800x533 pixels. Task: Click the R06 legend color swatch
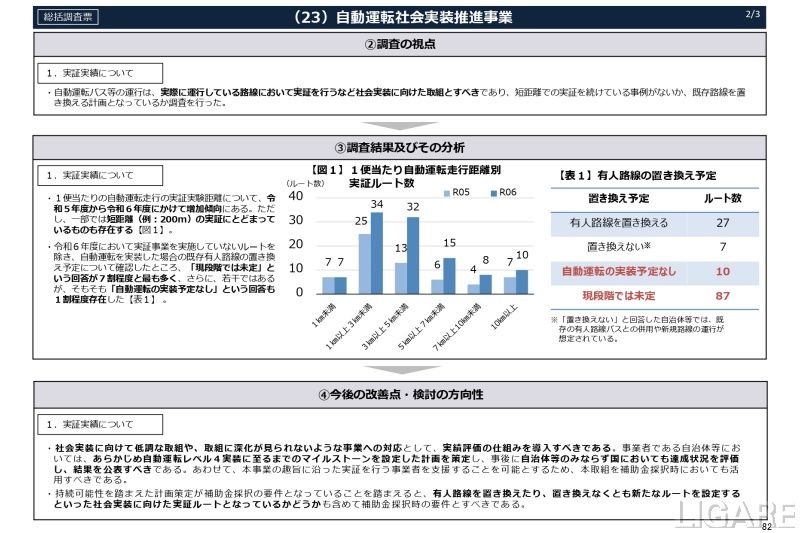pos(491,193)
